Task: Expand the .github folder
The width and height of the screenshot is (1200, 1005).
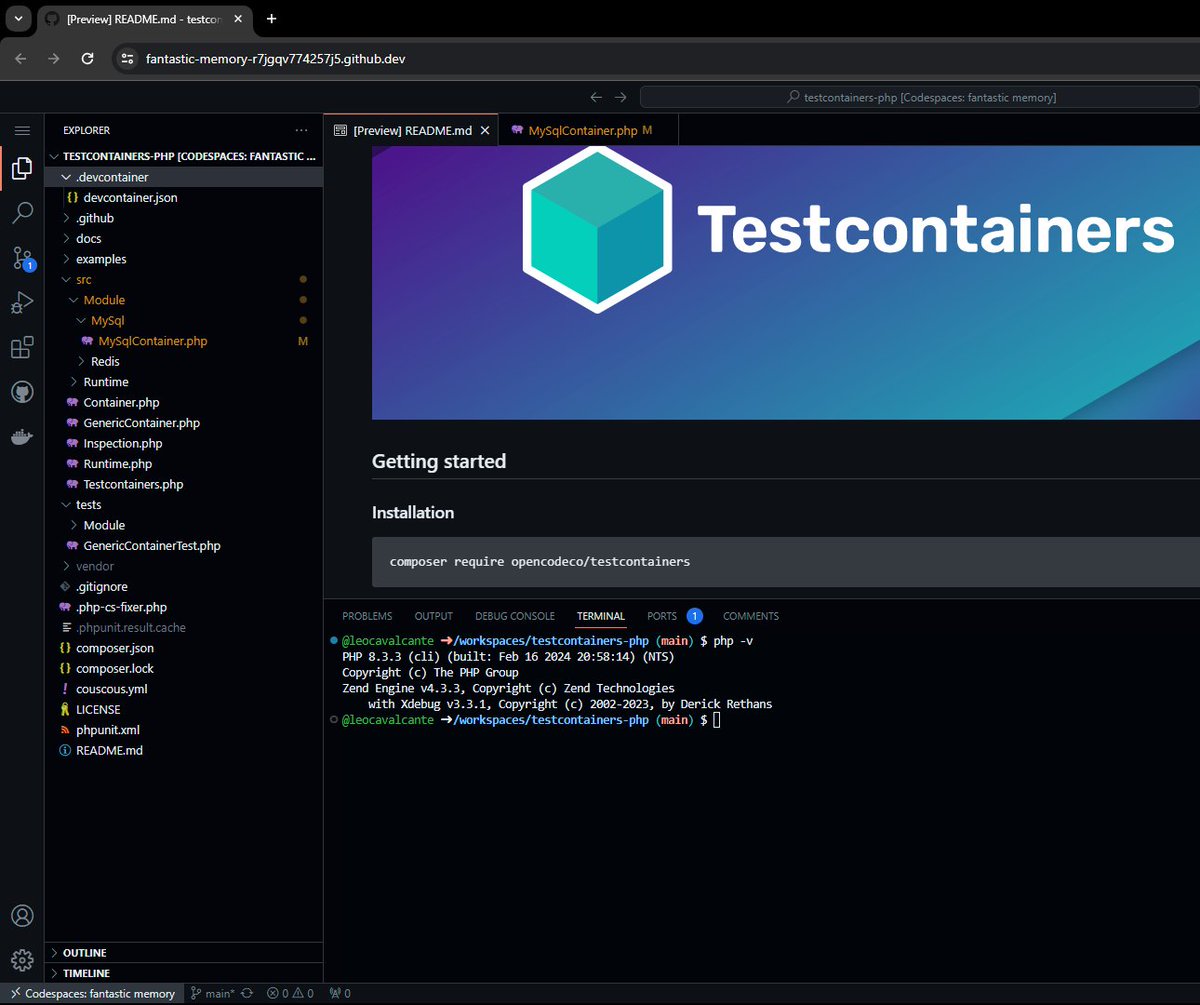Action: pos(184,218)
